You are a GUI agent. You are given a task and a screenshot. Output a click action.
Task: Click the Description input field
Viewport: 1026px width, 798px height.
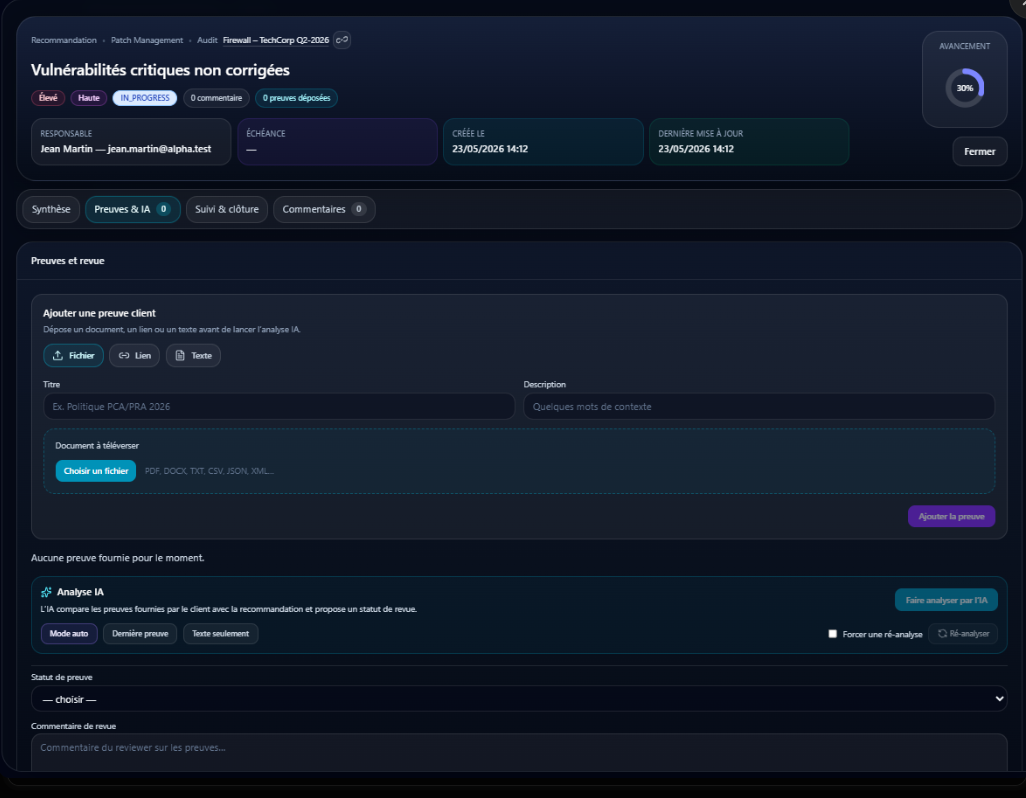(759, 406)
